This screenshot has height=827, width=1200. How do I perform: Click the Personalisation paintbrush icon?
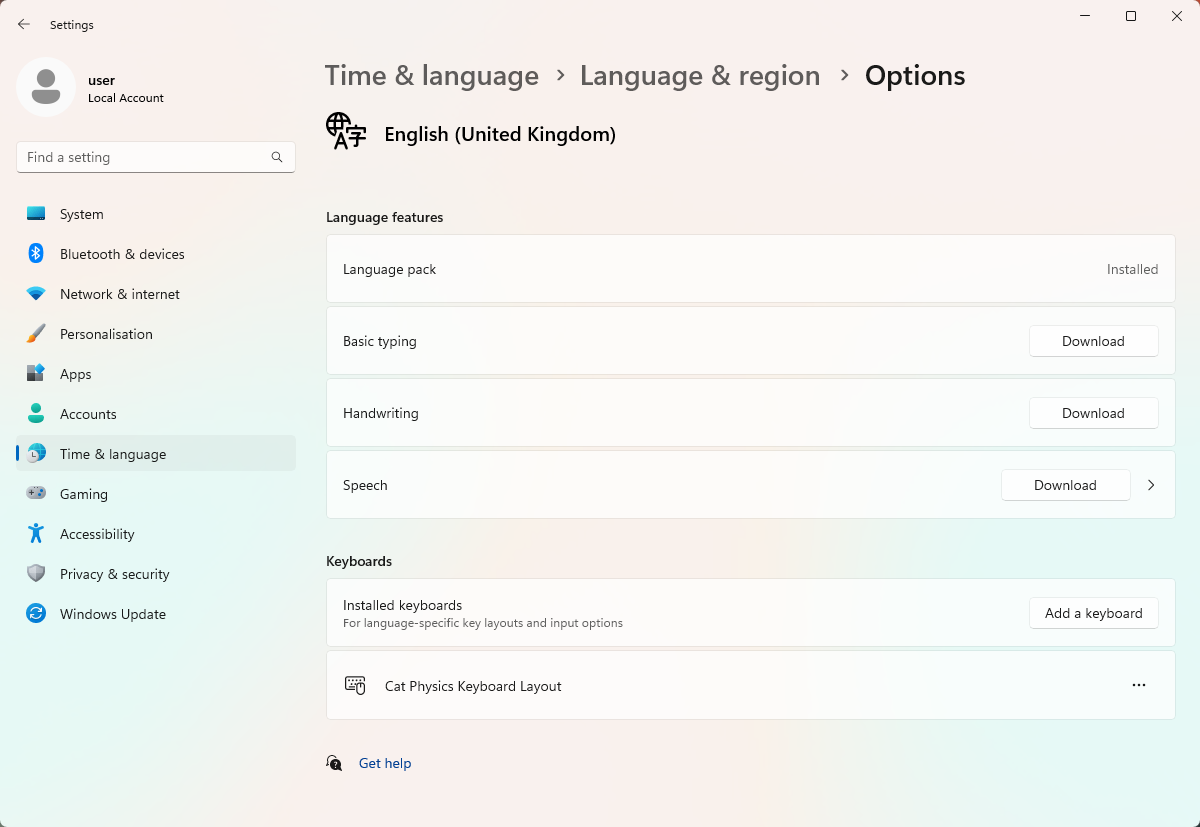point(36,334)
